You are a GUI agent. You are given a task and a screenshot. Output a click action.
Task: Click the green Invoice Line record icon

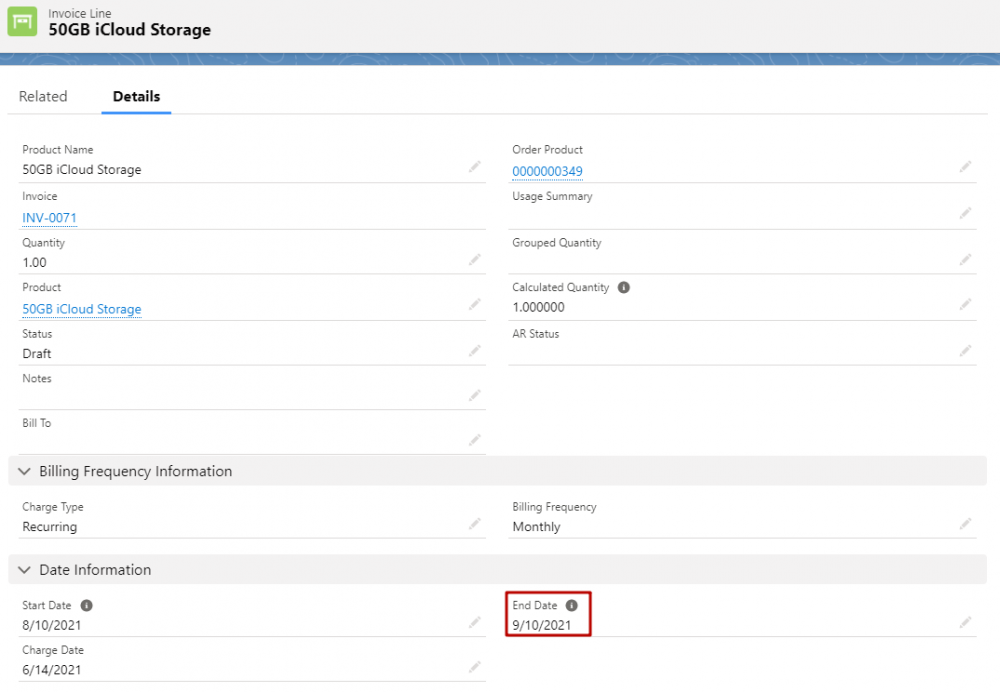(x=22, y=22)
